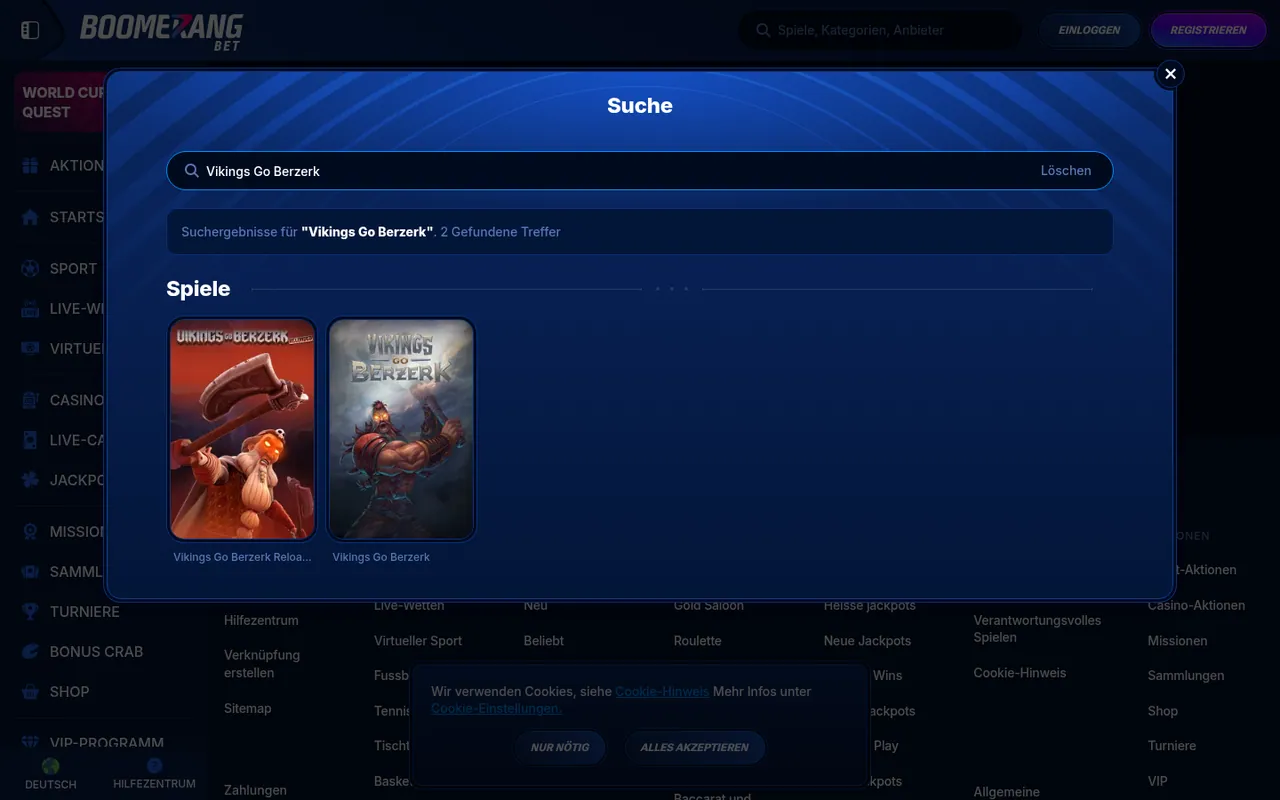Open the Cookie-Einstellungen link
The image size is (1280, 800).
pos(496,709)
